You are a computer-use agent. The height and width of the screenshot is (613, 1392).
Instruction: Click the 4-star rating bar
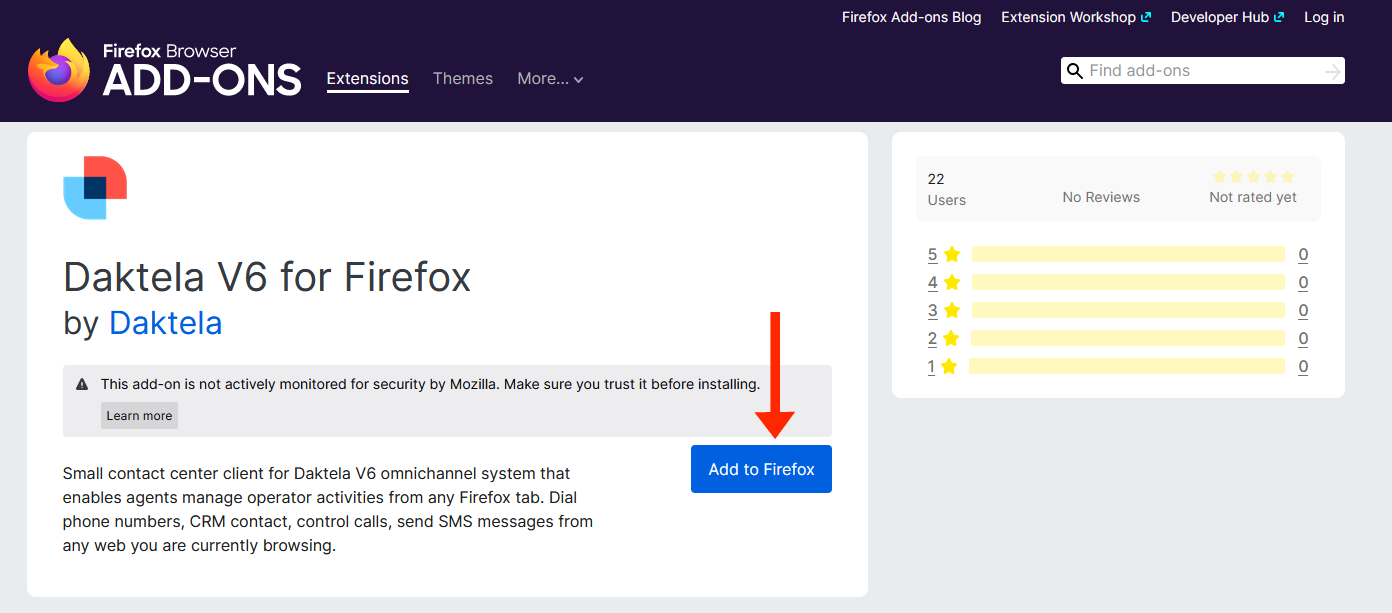(x=1127, y=283)
